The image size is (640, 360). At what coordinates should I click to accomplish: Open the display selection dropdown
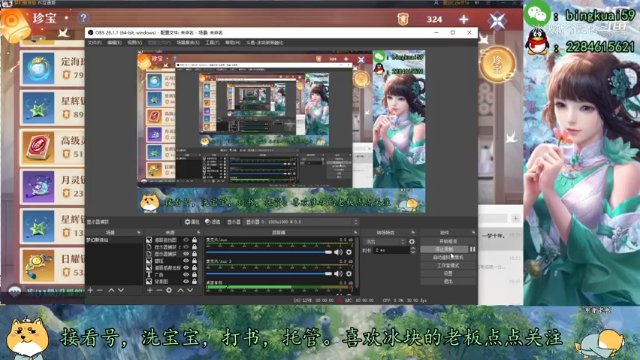302,222
